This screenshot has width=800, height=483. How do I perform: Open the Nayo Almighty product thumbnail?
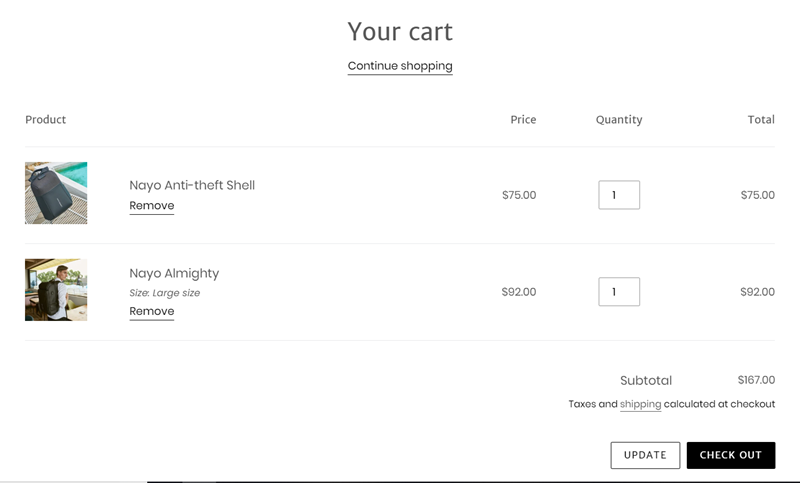click(56, 290)
